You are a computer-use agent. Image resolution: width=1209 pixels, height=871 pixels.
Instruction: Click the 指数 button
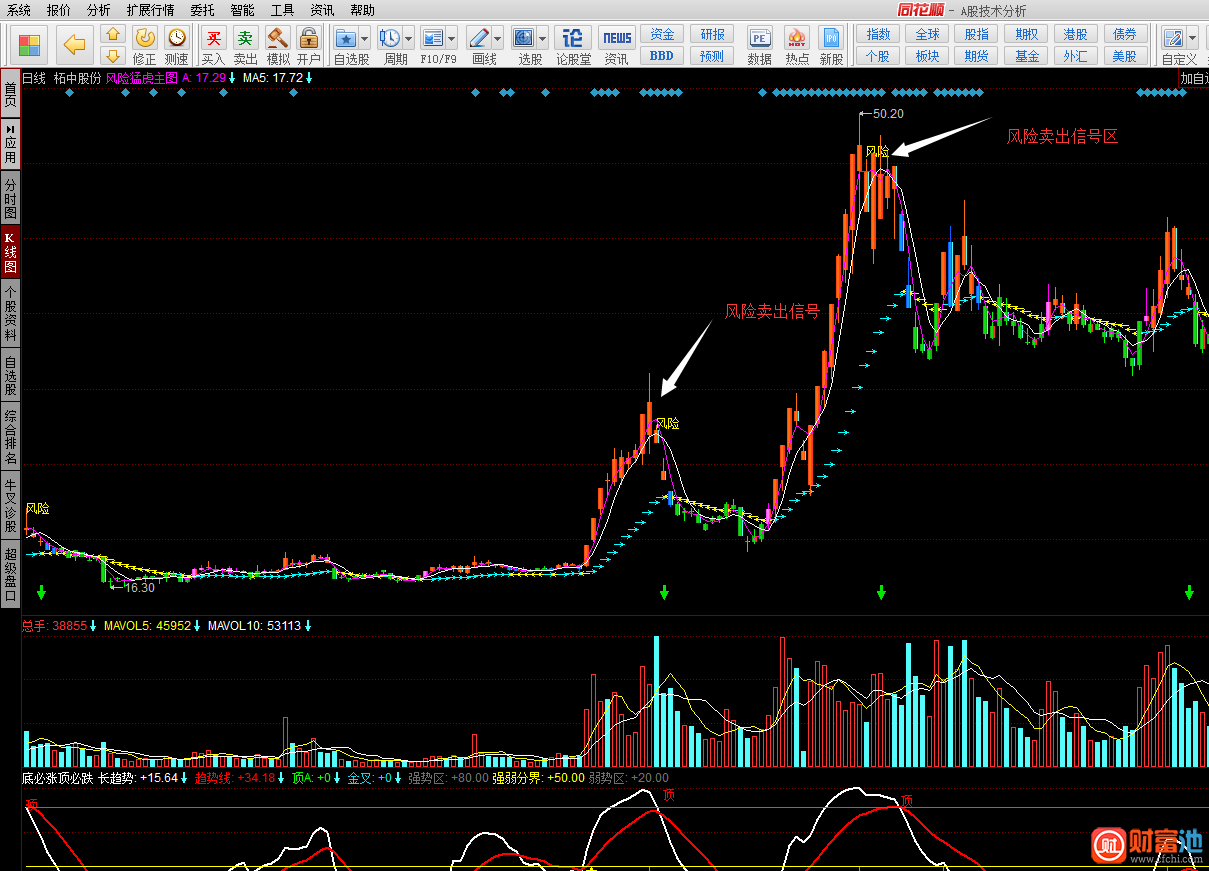(878, 34)
